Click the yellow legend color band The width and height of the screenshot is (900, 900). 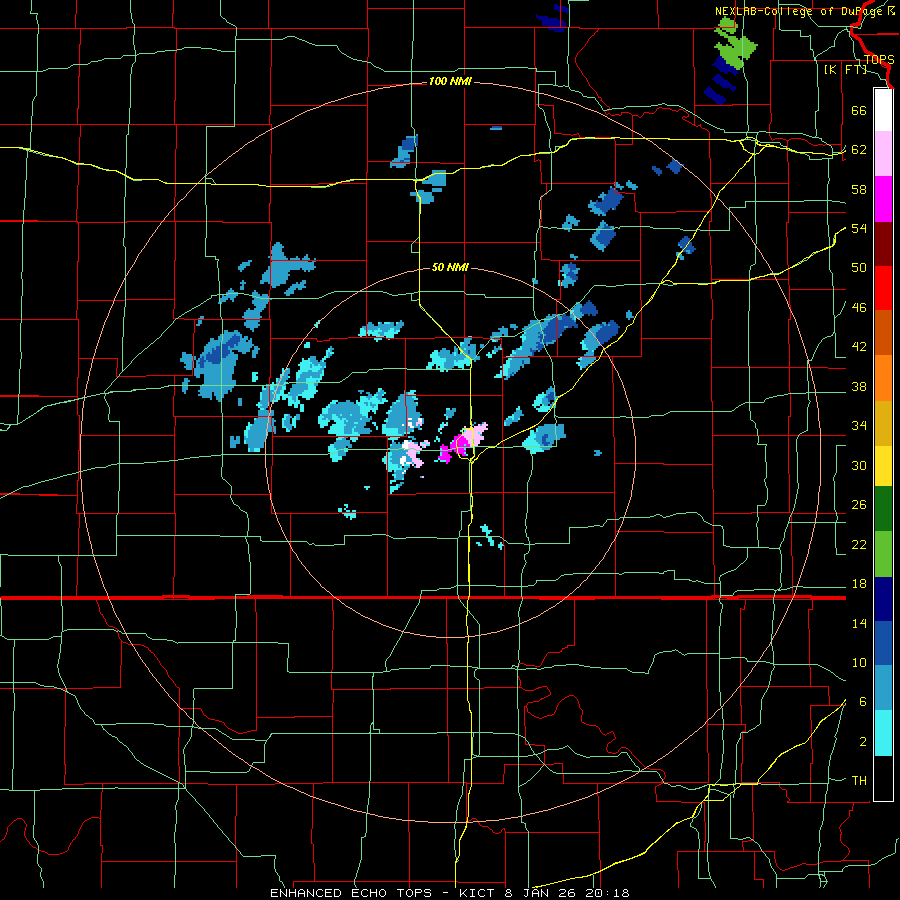[883, 466]
